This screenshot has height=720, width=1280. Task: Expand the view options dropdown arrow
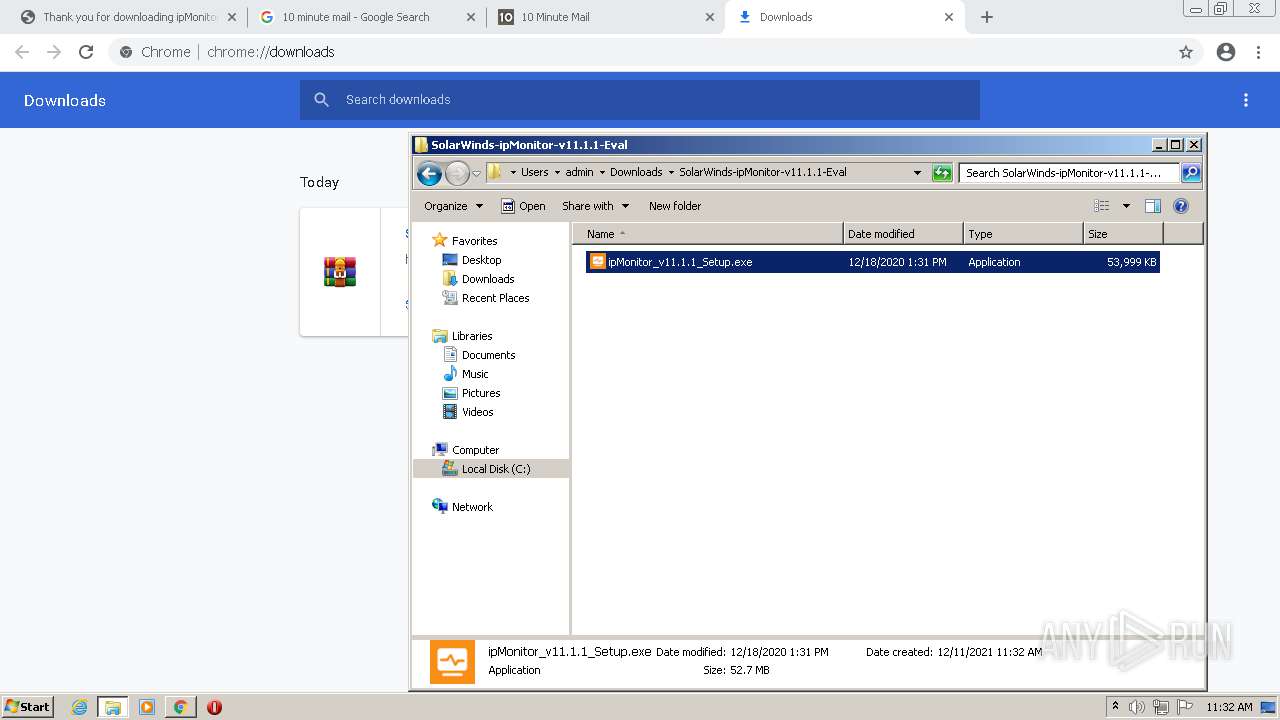click(1126, 206)
